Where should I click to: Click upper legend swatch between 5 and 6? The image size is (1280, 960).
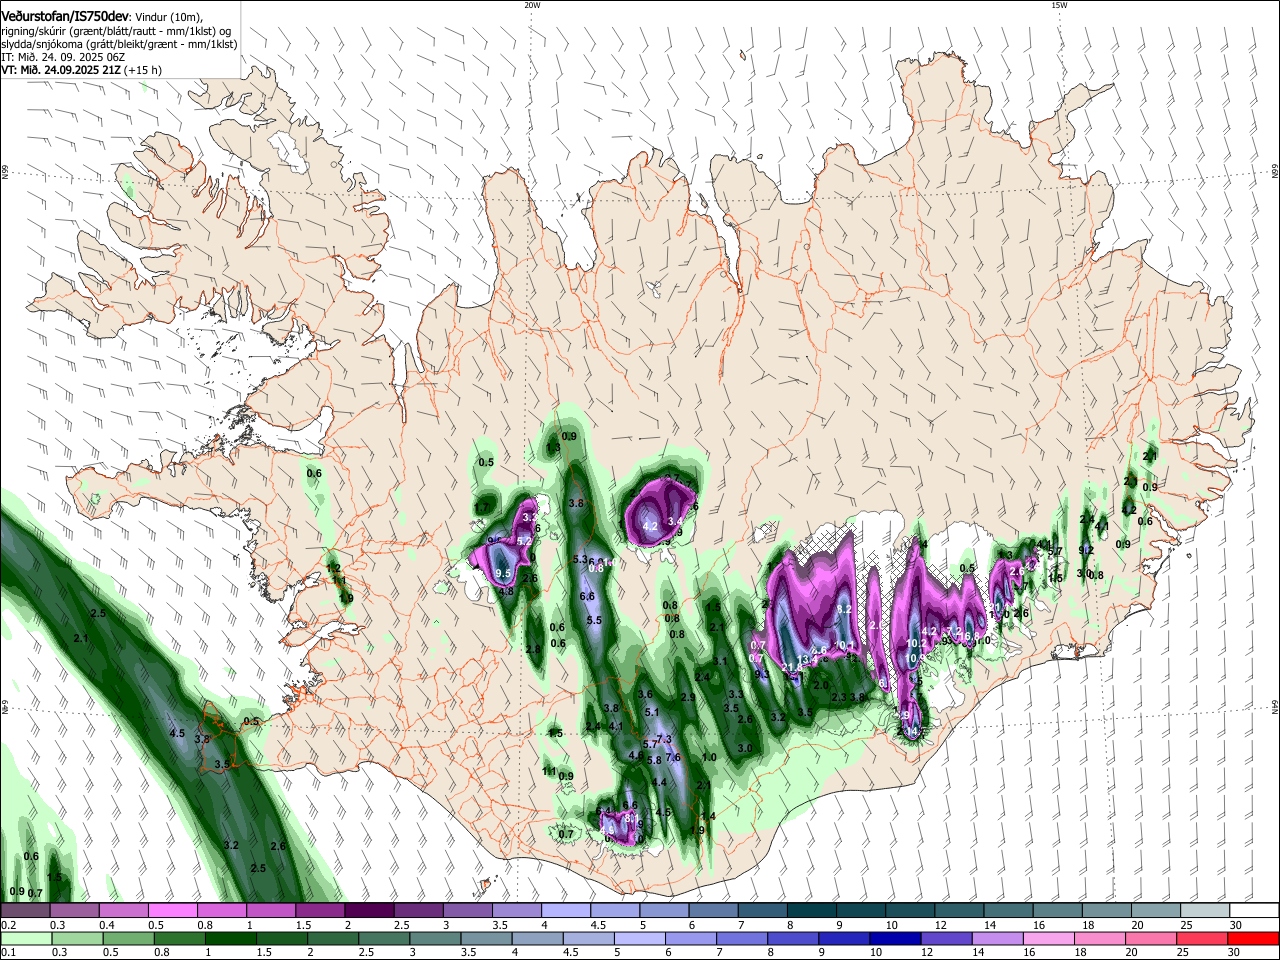(664, 911)
